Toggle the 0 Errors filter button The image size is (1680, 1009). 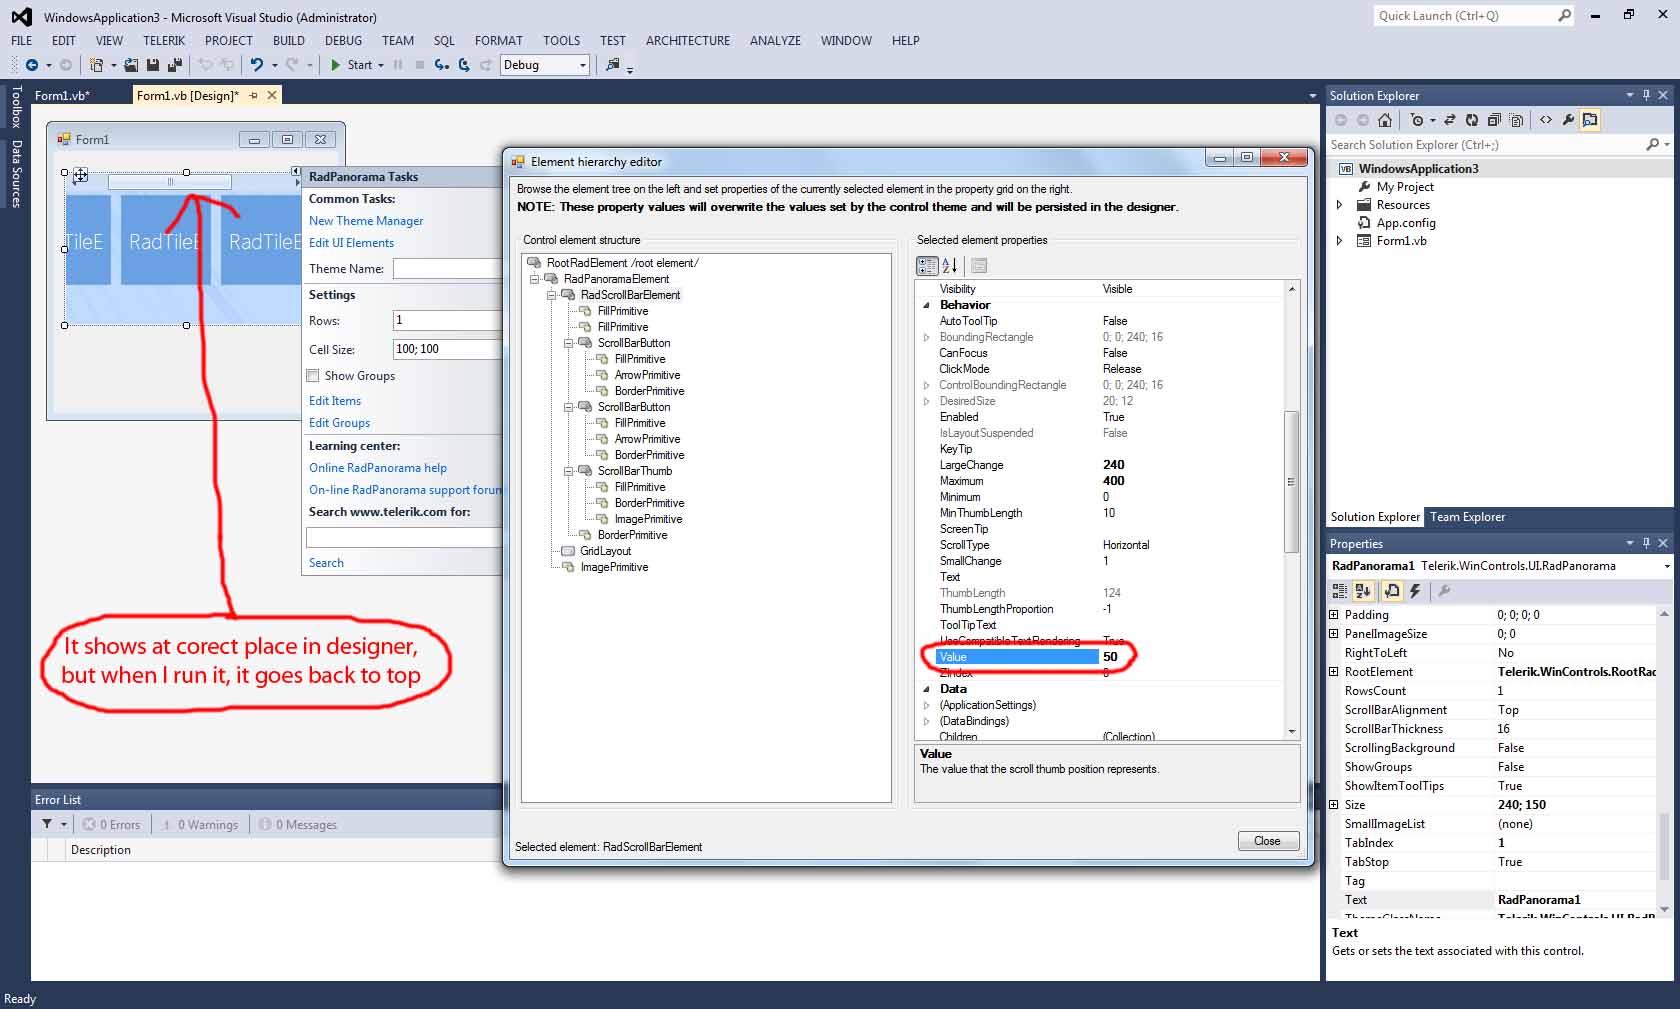pyautogui.click(x=112, y=825)
